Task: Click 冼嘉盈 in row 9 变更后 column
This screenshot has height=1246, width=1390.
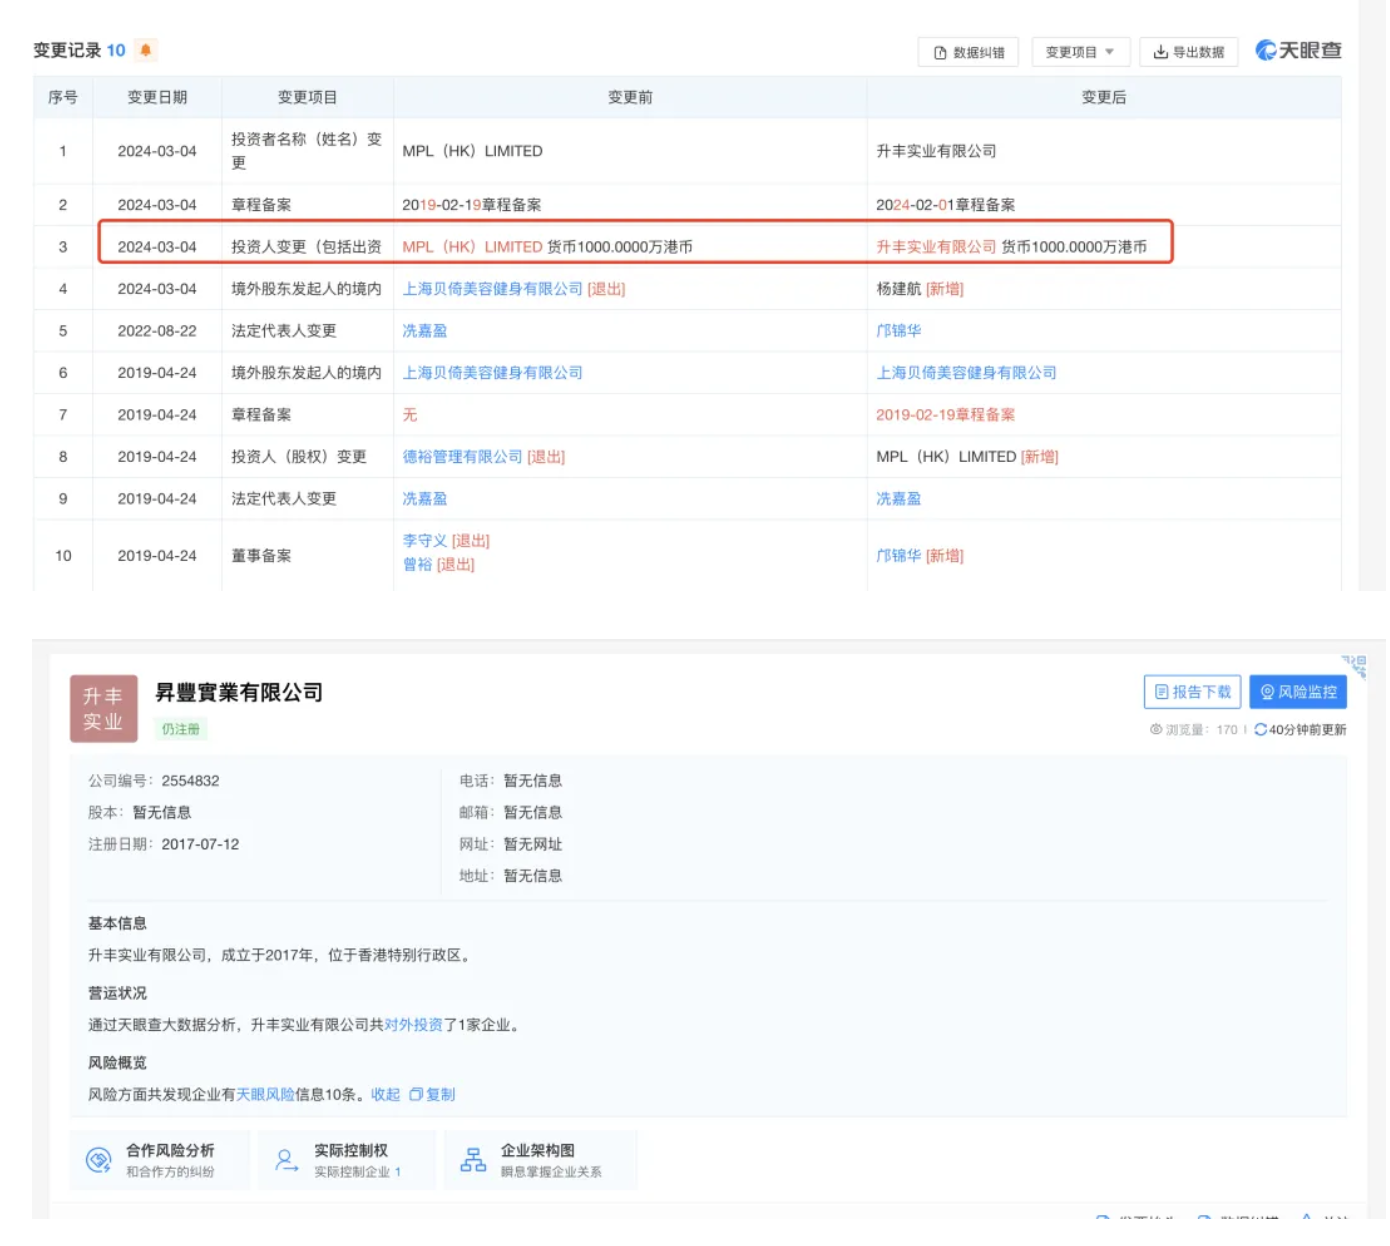Action: [x=899, y=499]
